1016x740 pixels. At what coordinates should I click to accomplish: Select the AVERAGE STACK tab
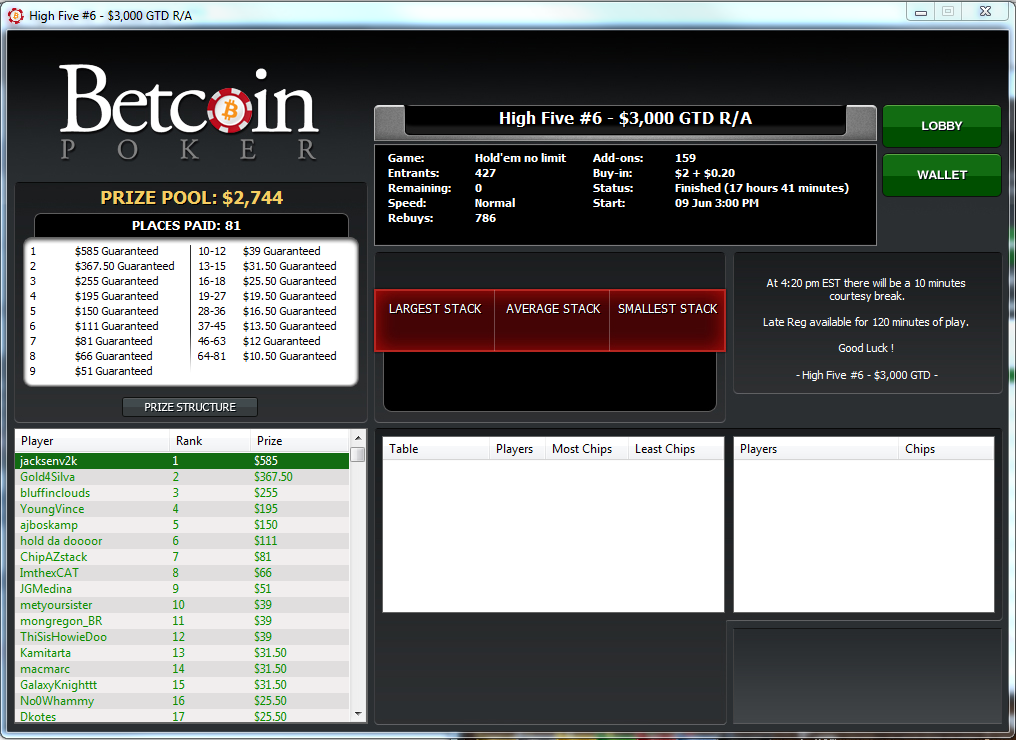click(553, 320)
